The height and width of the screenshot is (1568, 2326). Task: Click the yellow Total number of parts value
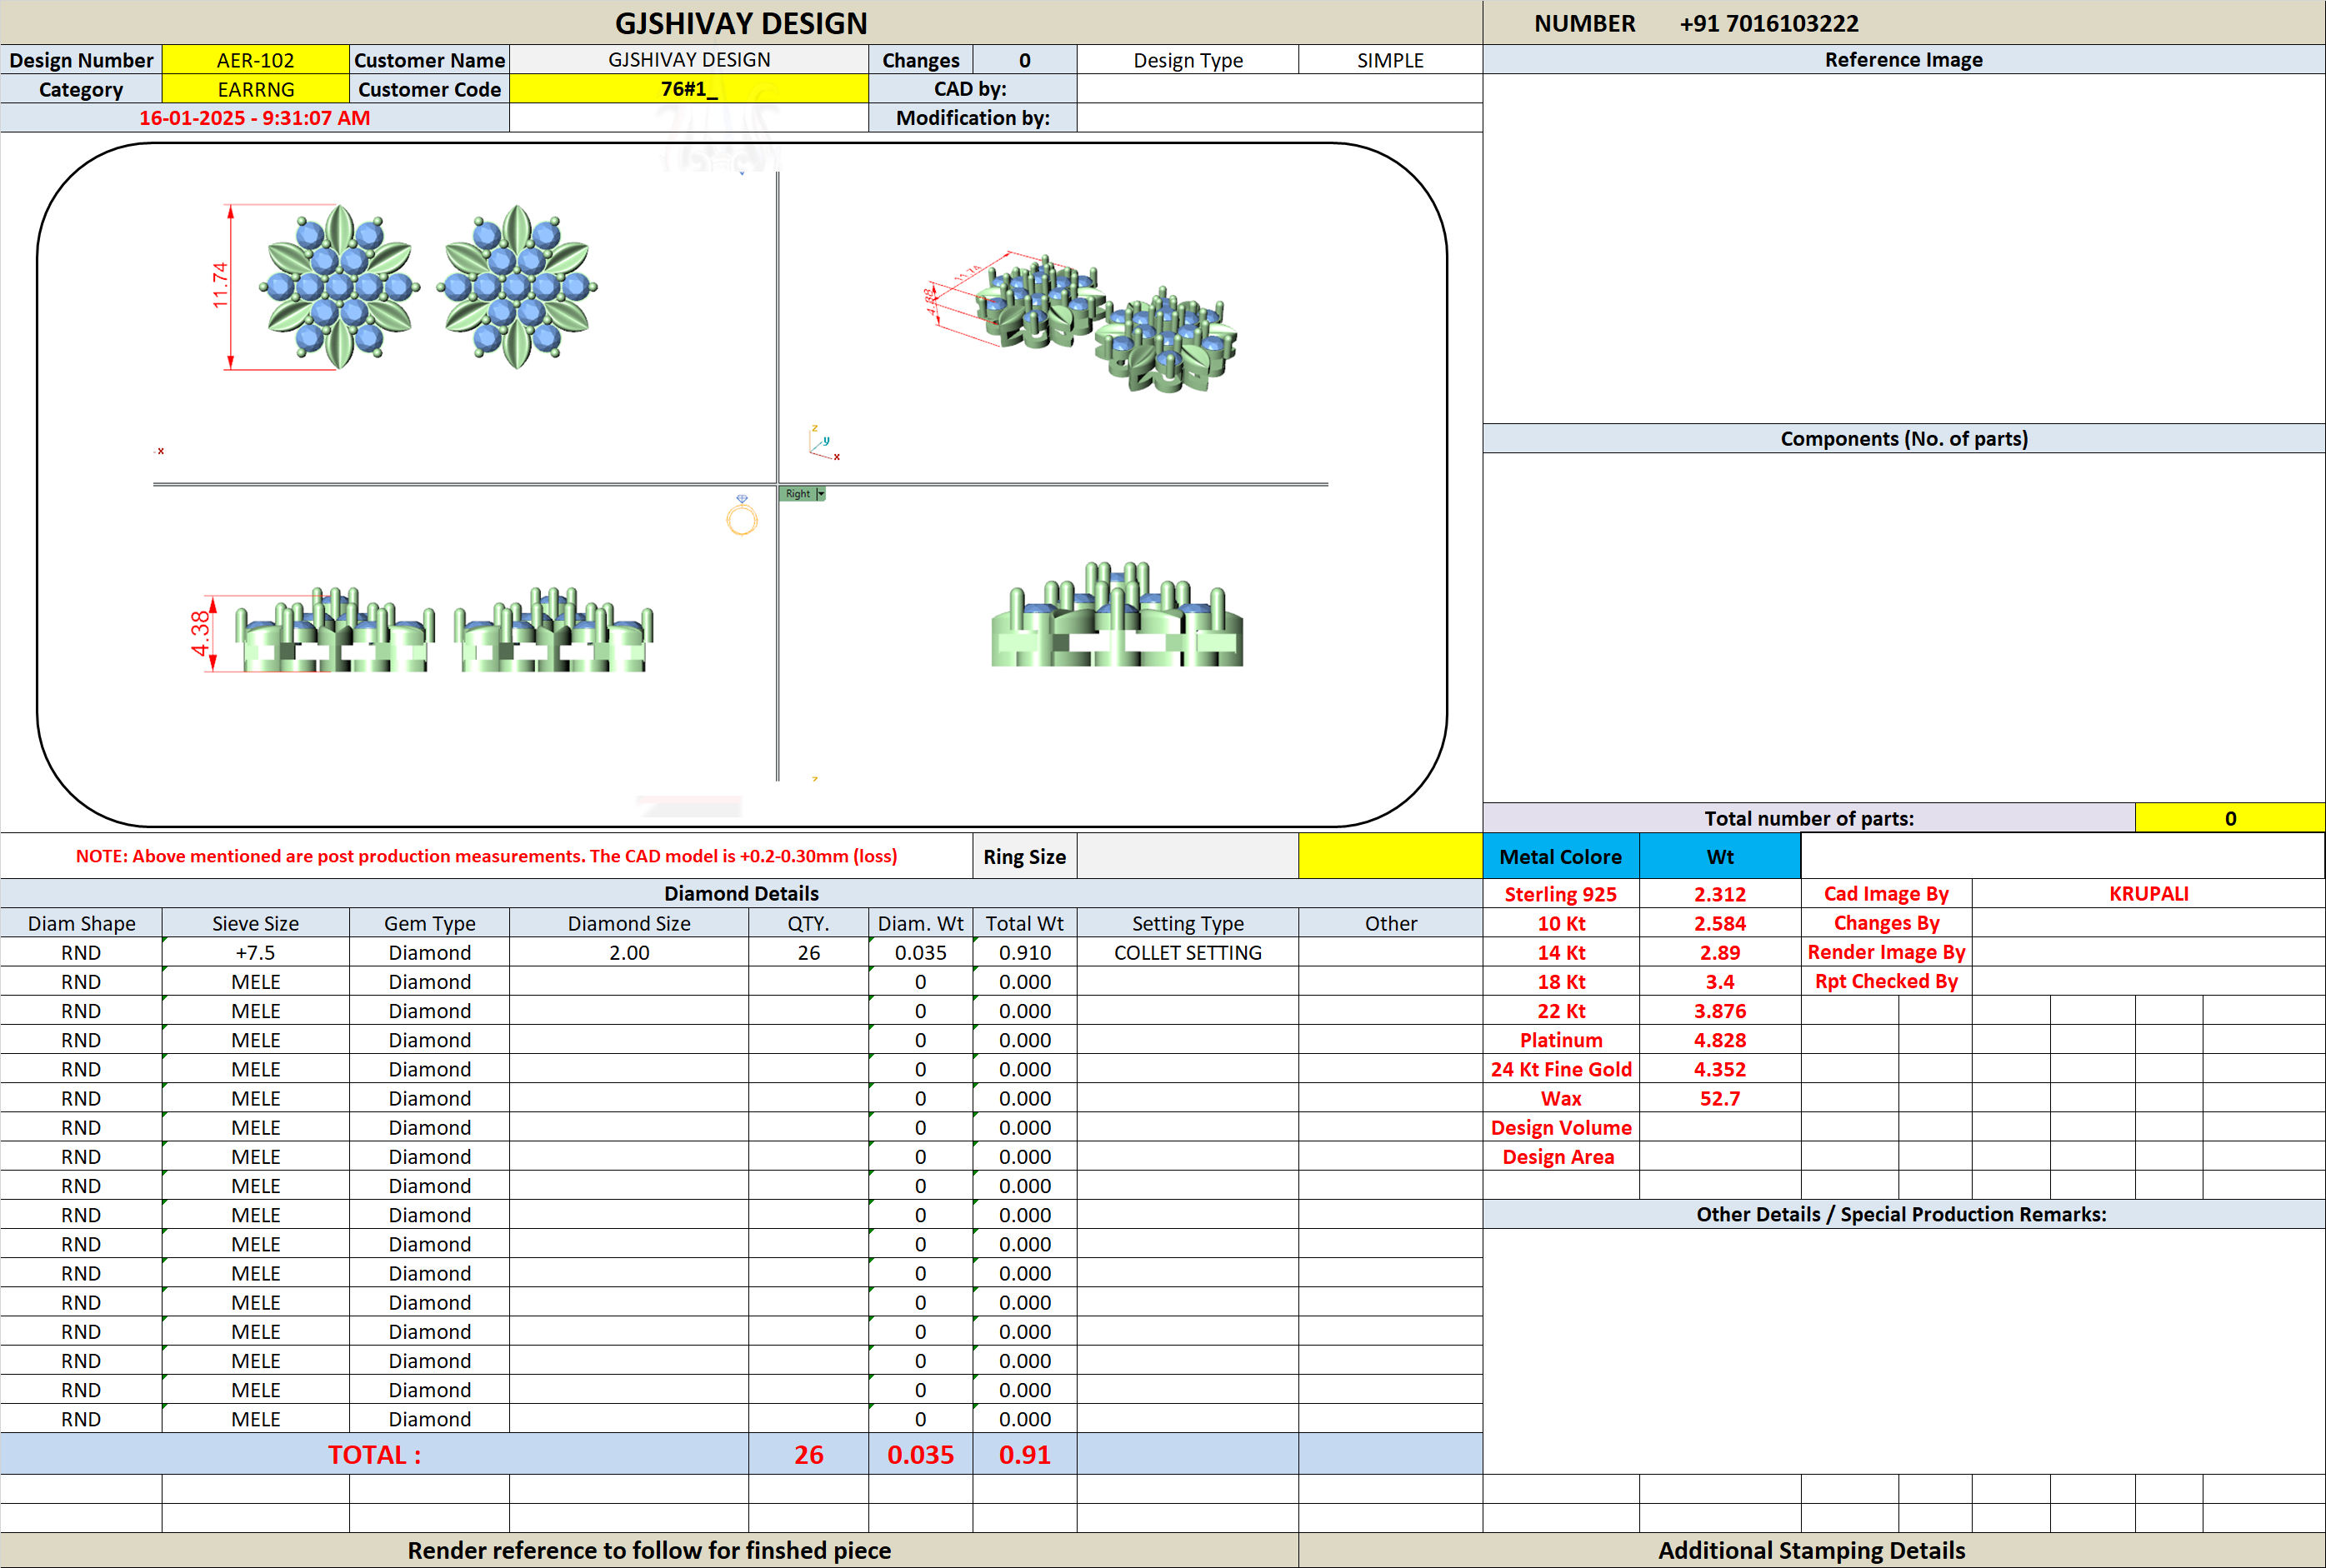2229,818
